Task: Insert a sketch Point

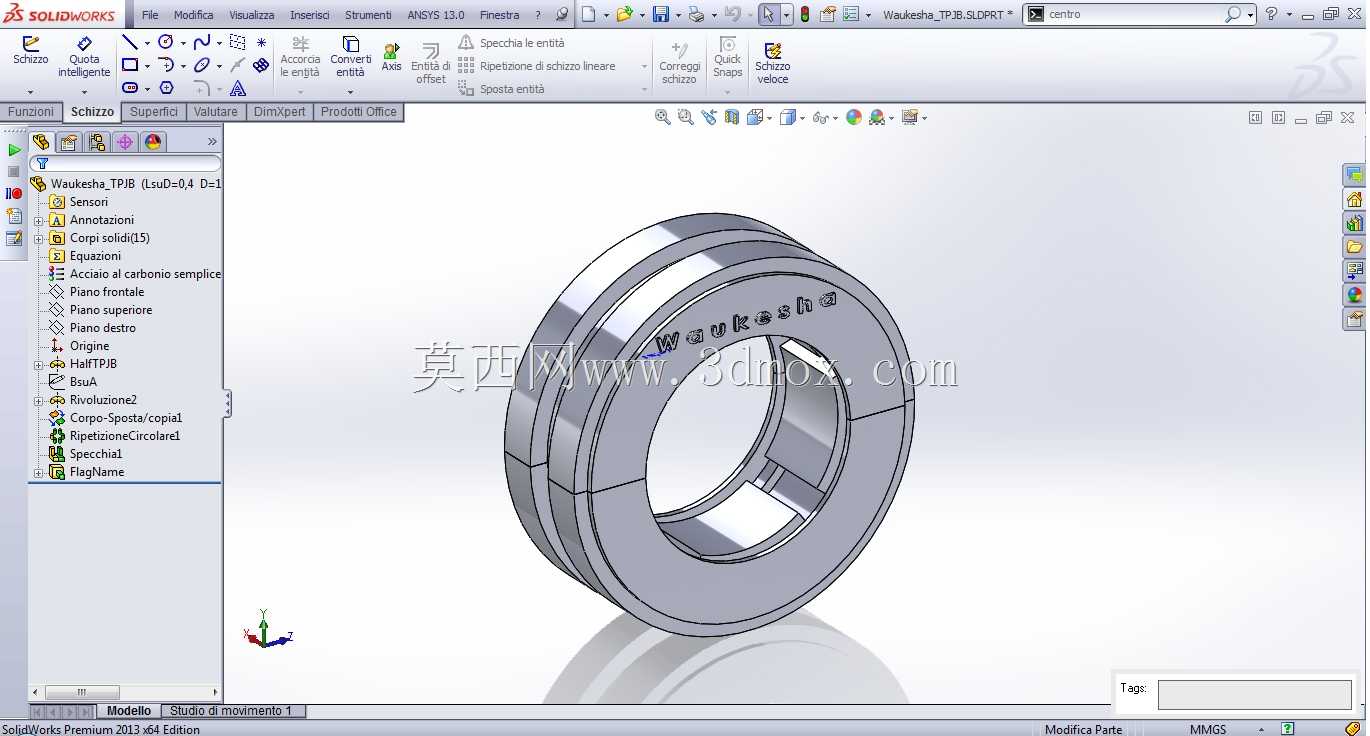Action: (x=261, y=42)
